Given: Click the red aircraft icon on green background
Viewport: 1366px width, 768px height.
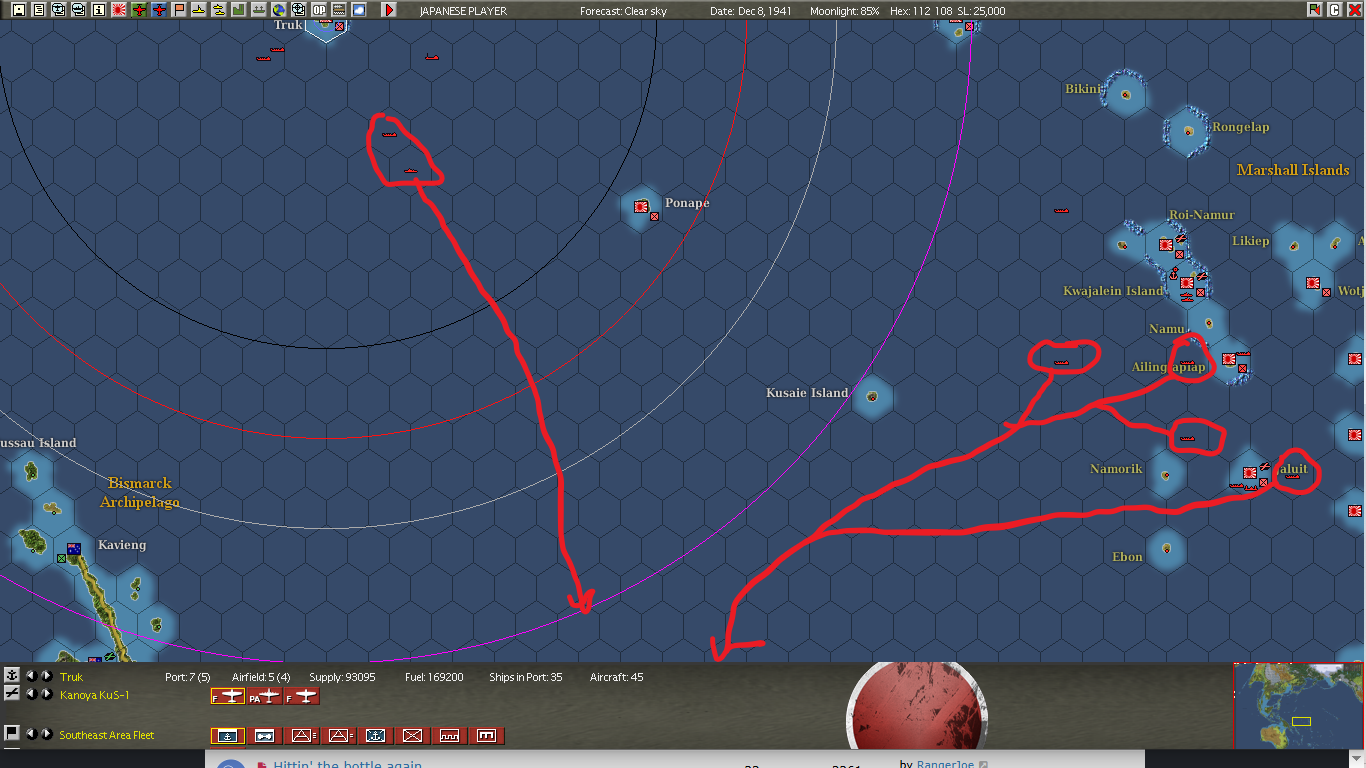Looking at the screenshot, I should (x=139, y=10).
